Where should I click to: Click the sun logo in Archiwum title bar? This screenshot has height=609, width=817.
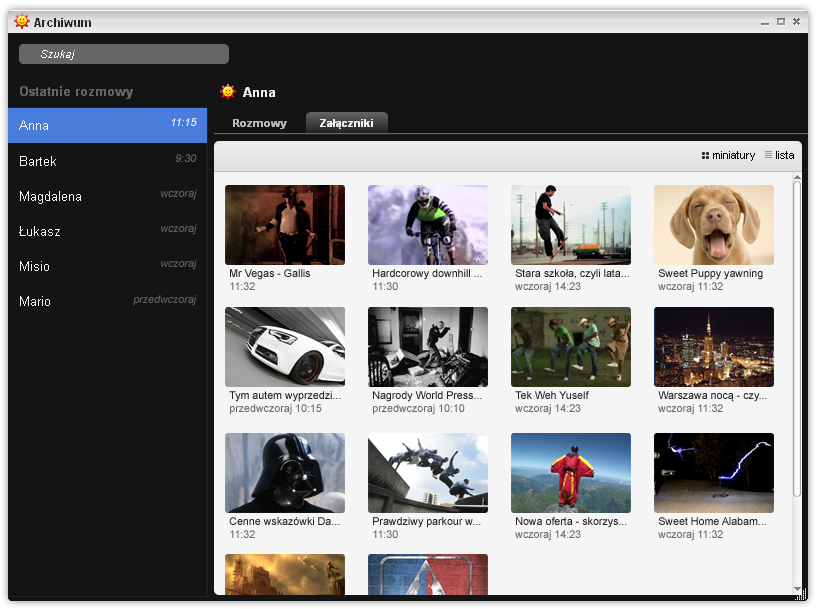[x=22, y=22]
